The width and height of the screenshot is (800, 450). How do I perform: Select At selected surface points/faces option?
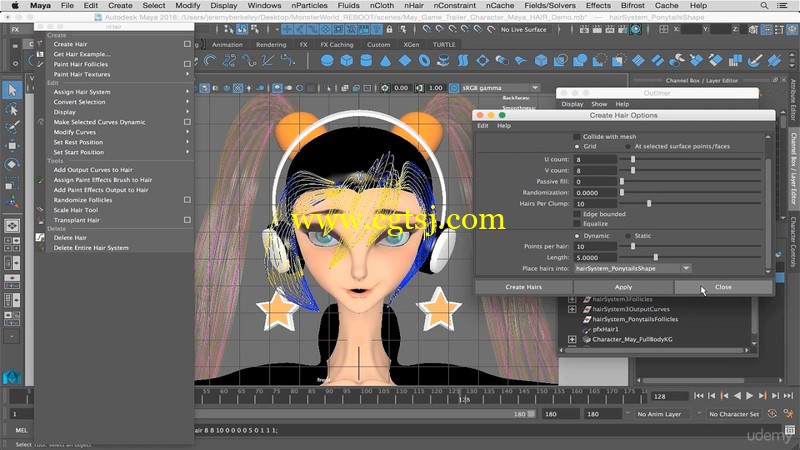point(628,146)
